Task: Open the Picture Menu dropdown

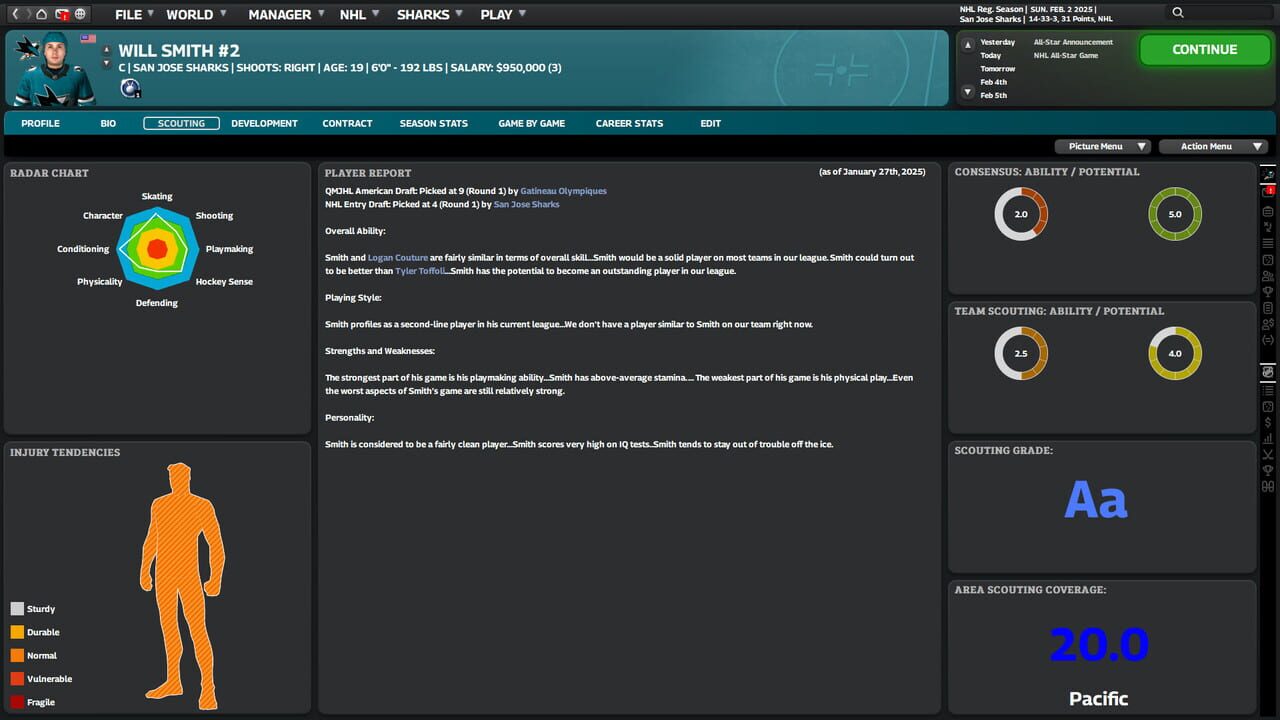Action: pos(1102,145)
